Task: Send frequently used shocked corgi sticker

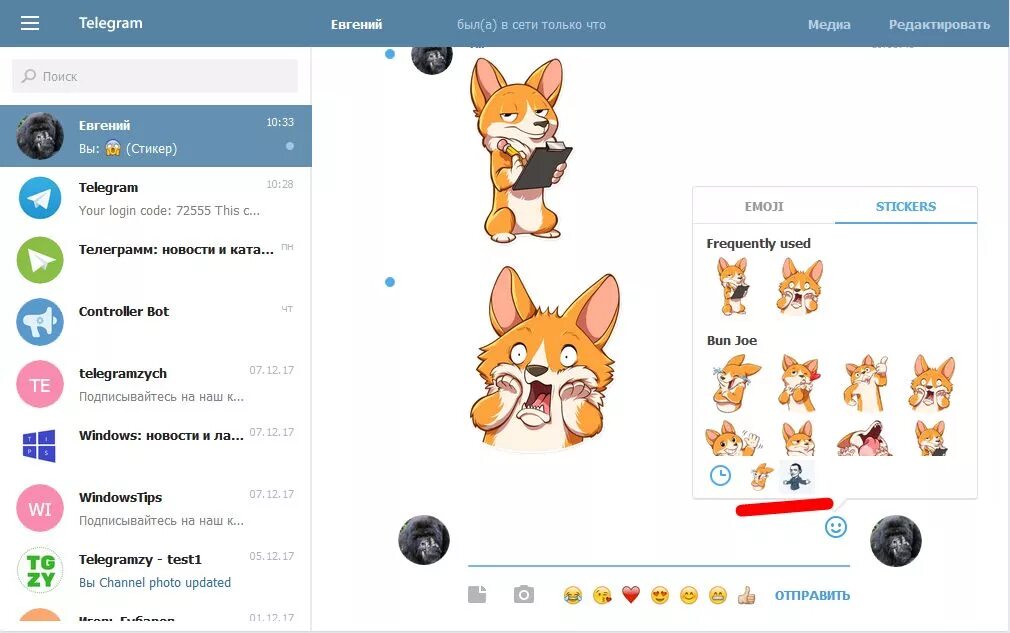Action: [799, 286]
